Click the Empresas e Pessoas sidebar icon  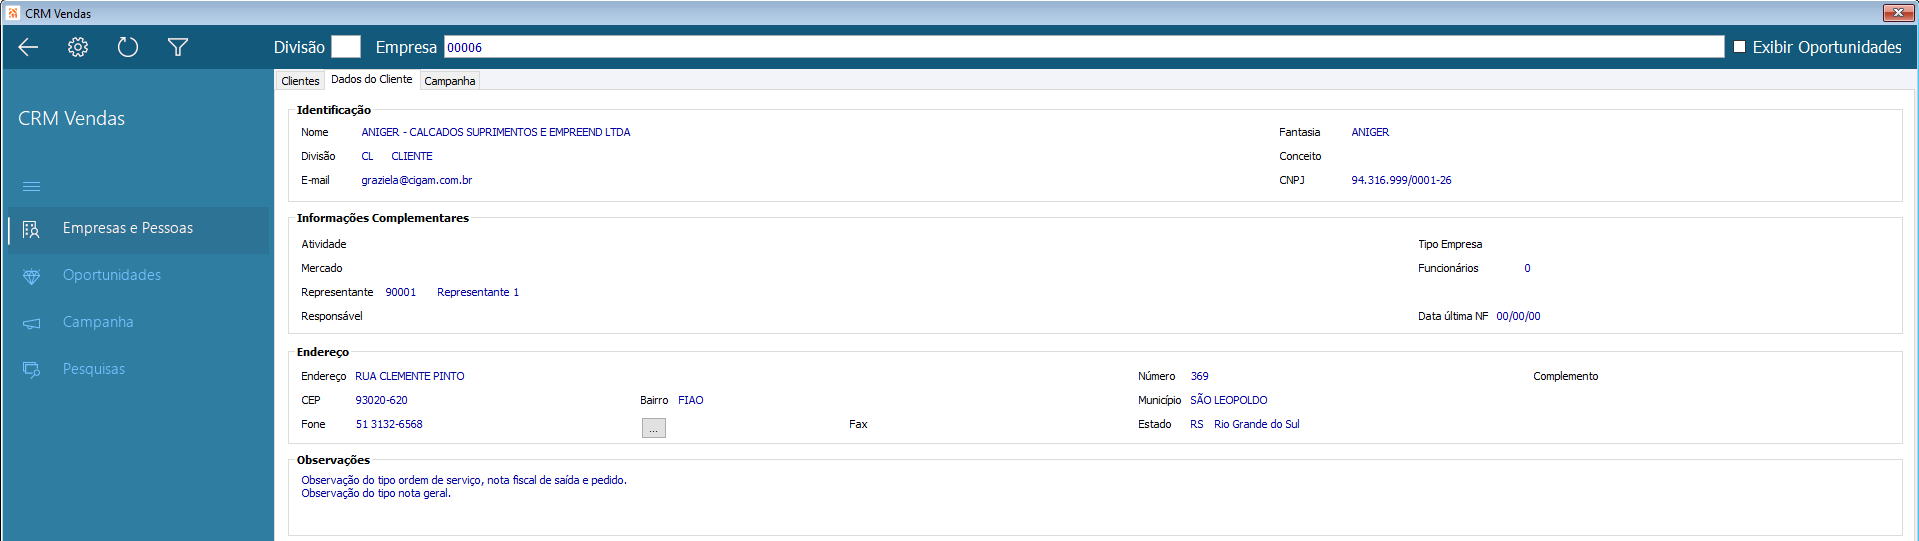coord(31,229)
